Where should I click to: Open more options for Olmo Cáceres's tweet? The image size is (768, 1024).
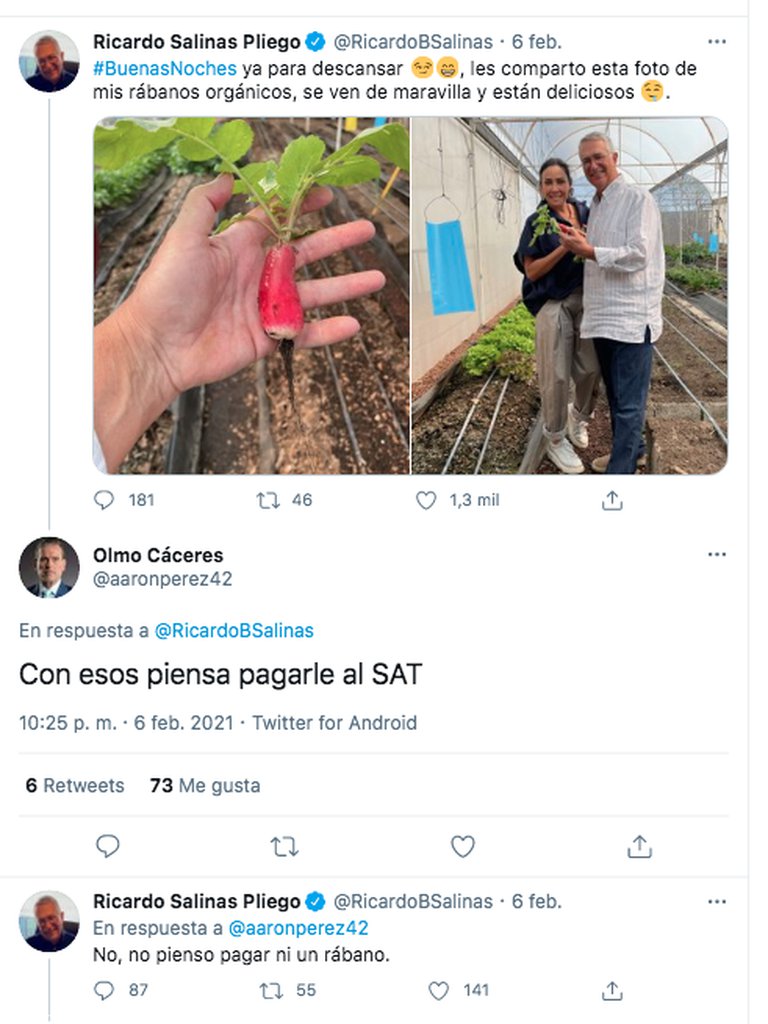coord(716,555)
